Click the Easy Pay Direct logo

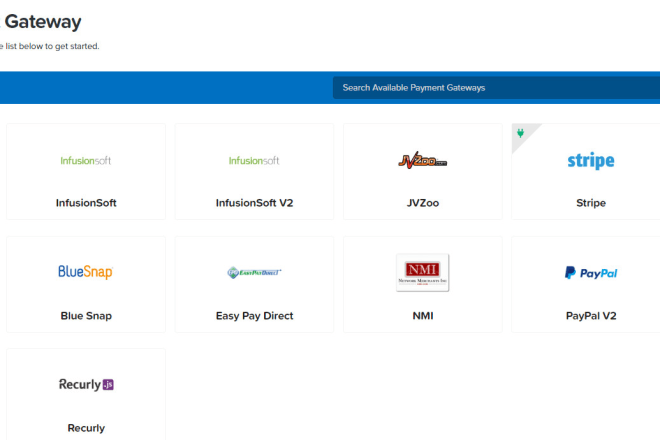pos(254,273)
